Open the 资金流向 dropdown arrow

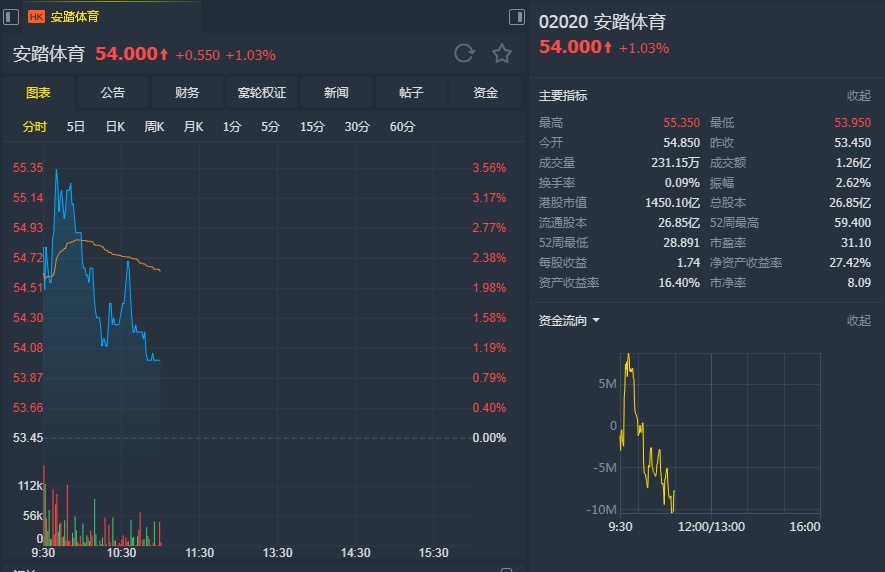click(596, 321)
